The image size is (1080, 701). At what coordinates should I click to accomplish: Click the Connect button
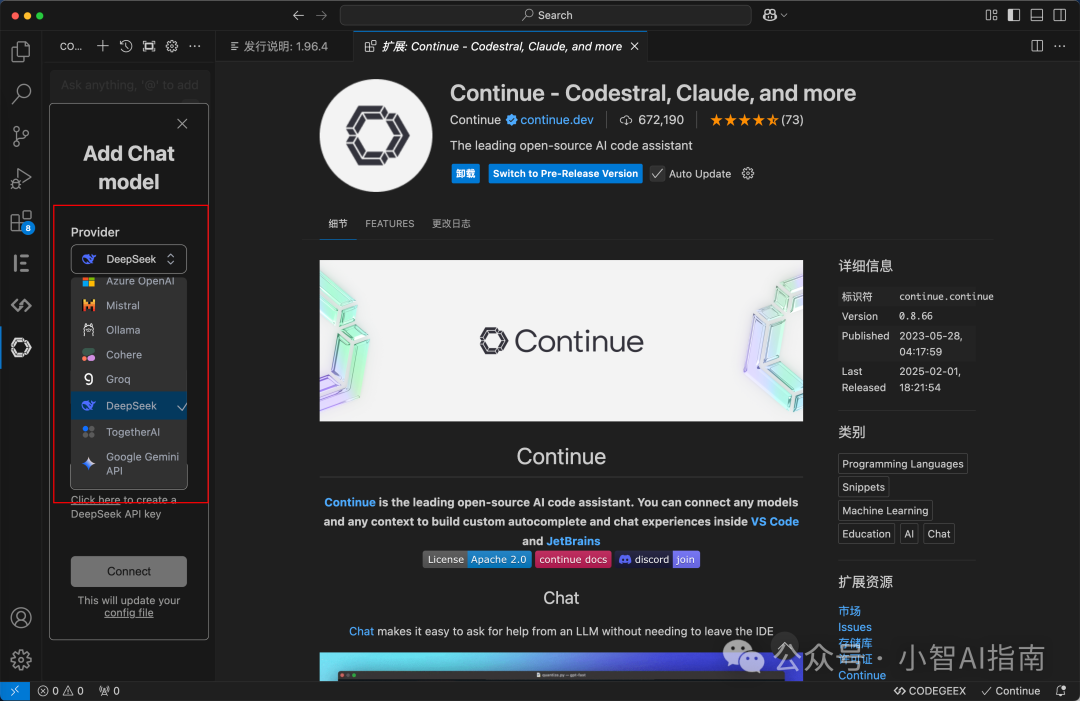tap(129, 571)
